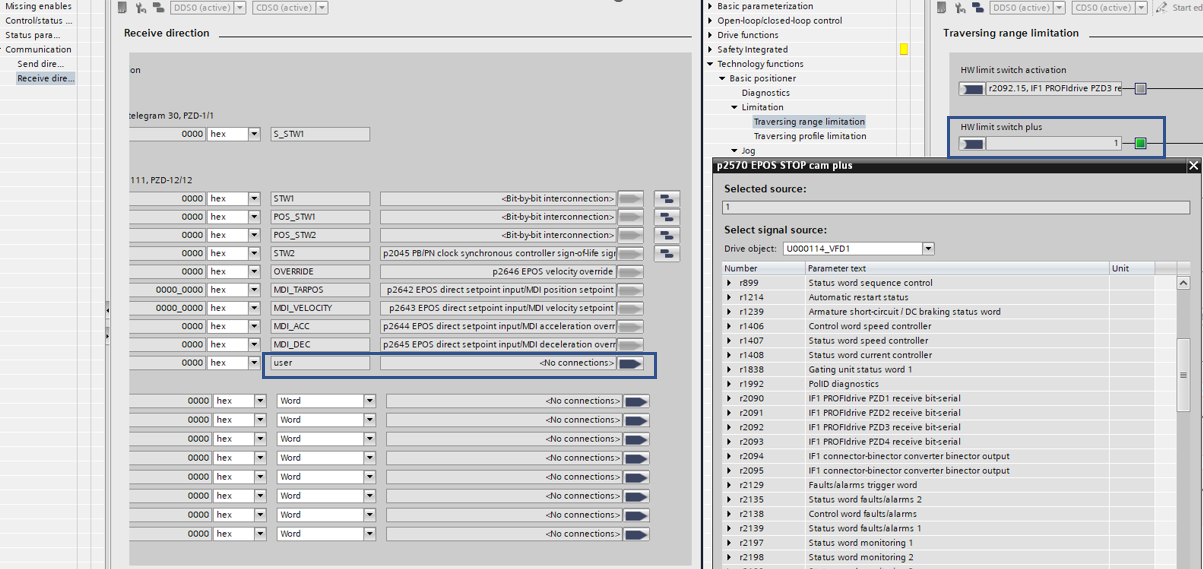Open bit-by-bit interconnection for STW1
The image size is (1203, 569).
point(666,199)
